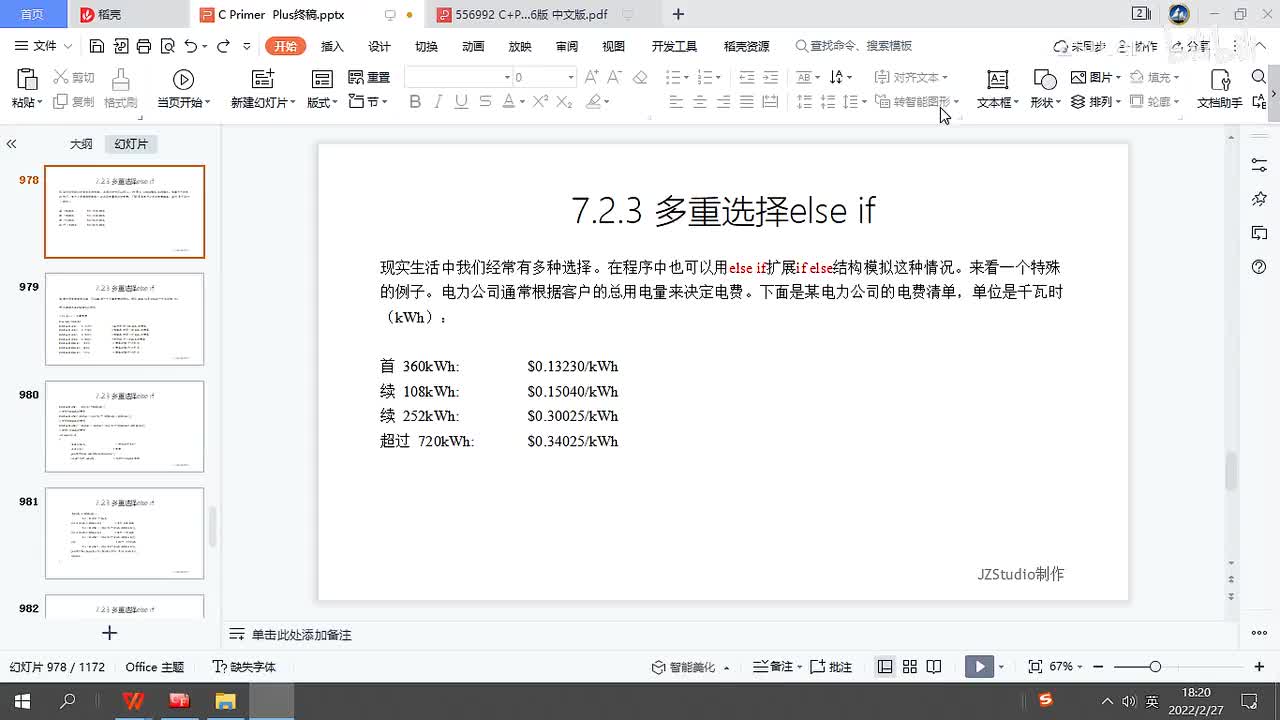Decrease indent level icon
Viewport: 1280px width, 720px height.
(x=746, y=77)
